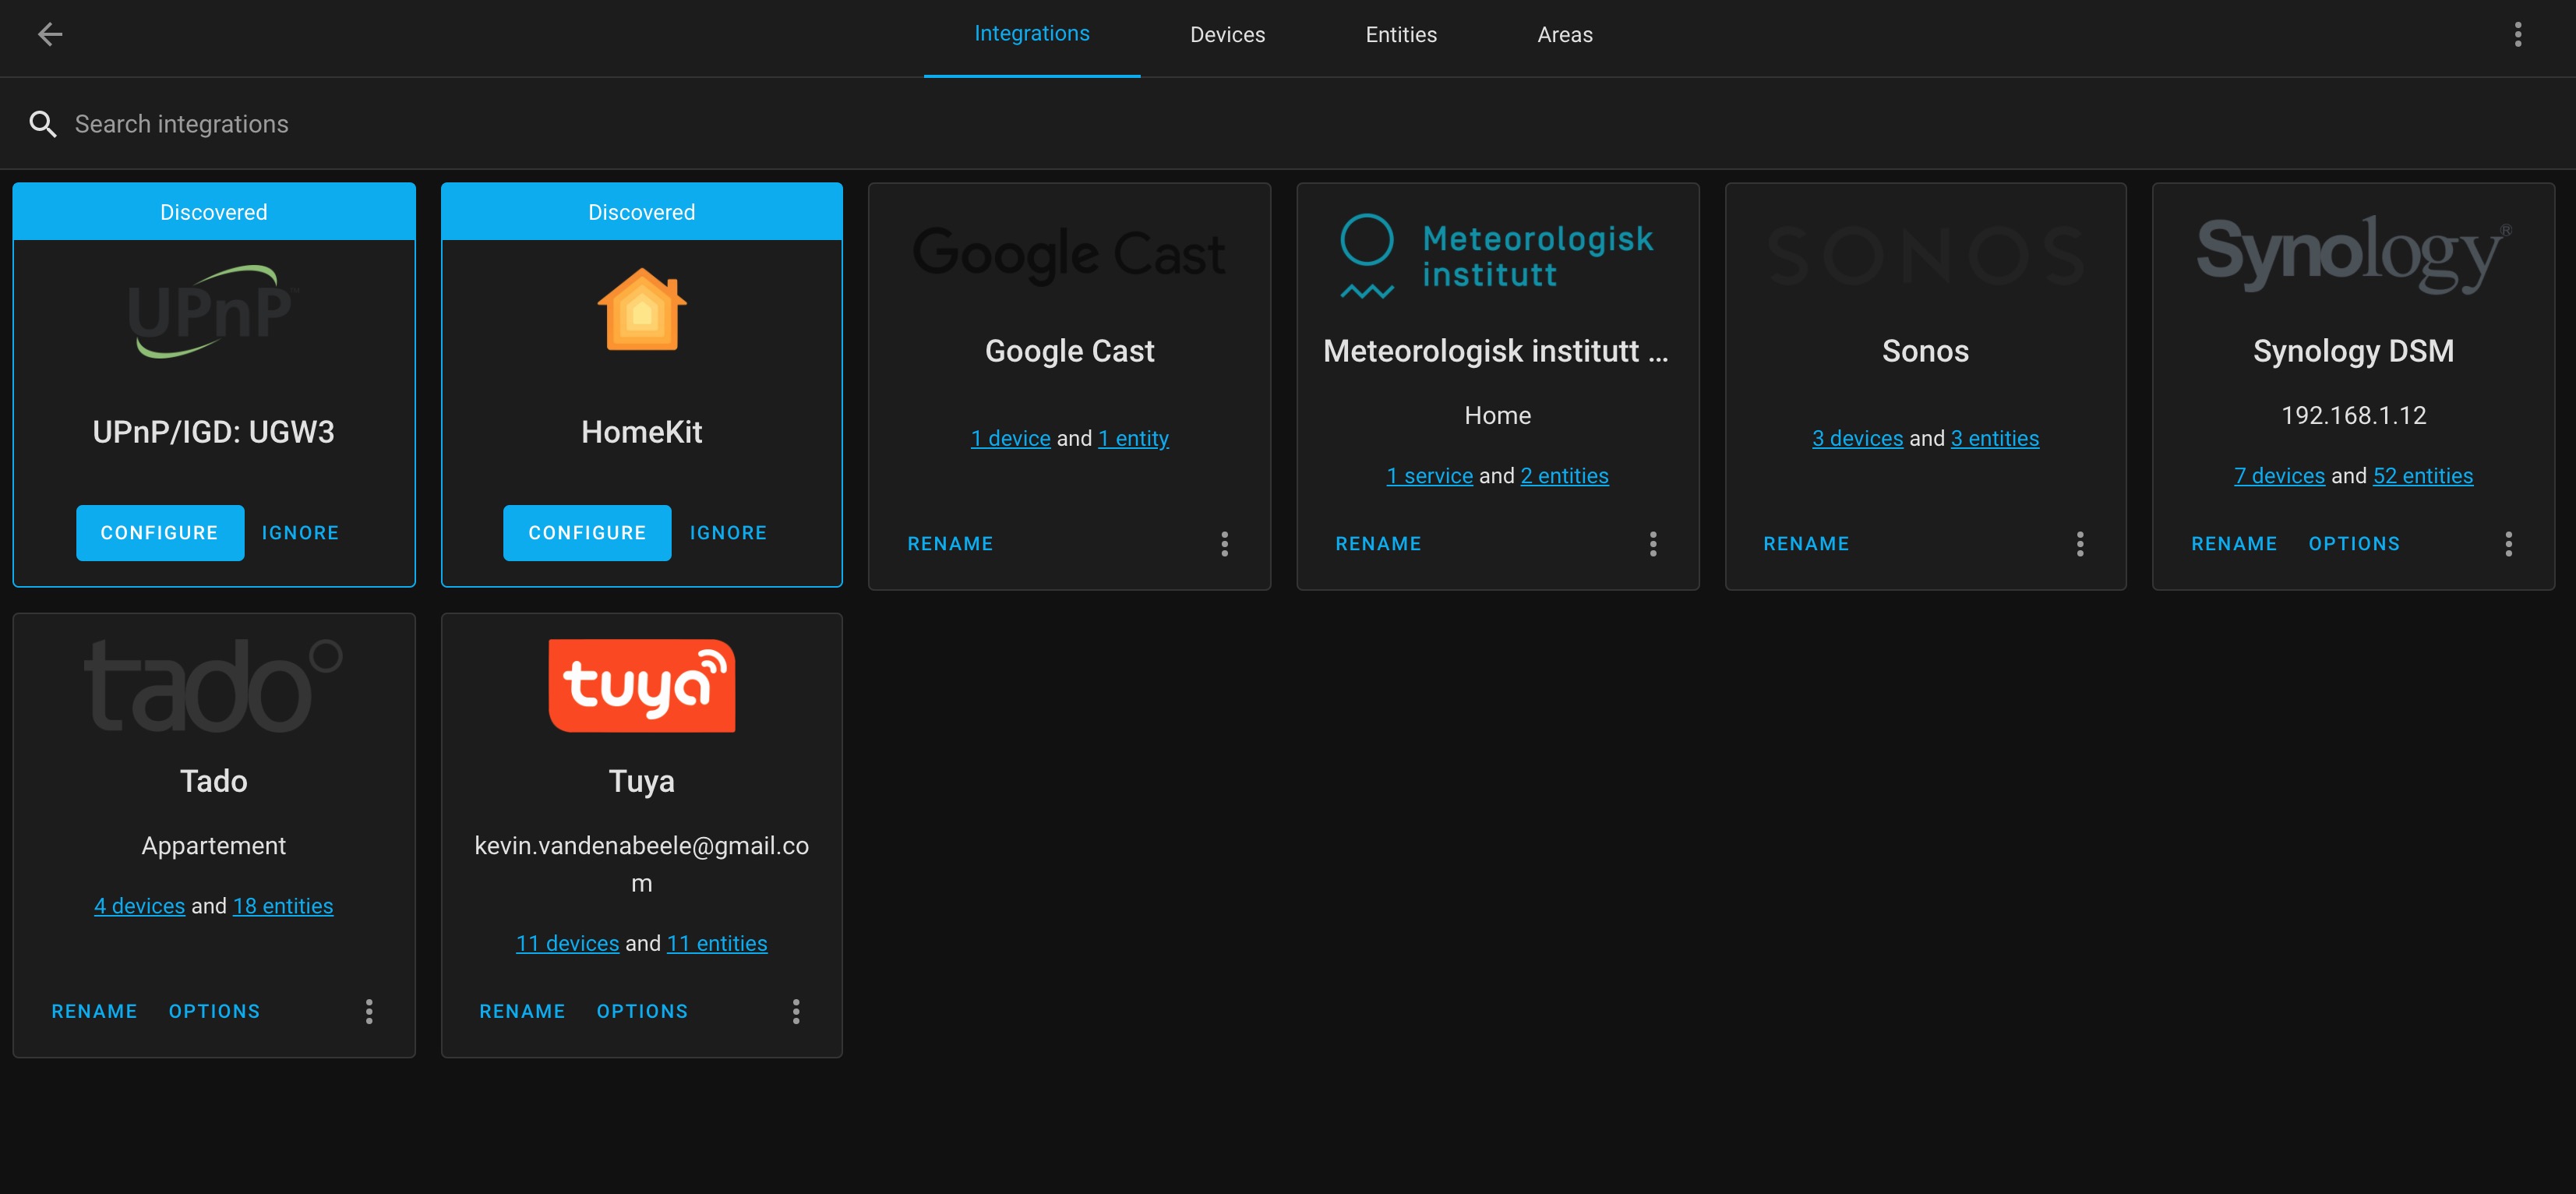Click the Tuya account email text
Image resolution: width=2576 pixels, height=1194 pixels.
point(642,864)
